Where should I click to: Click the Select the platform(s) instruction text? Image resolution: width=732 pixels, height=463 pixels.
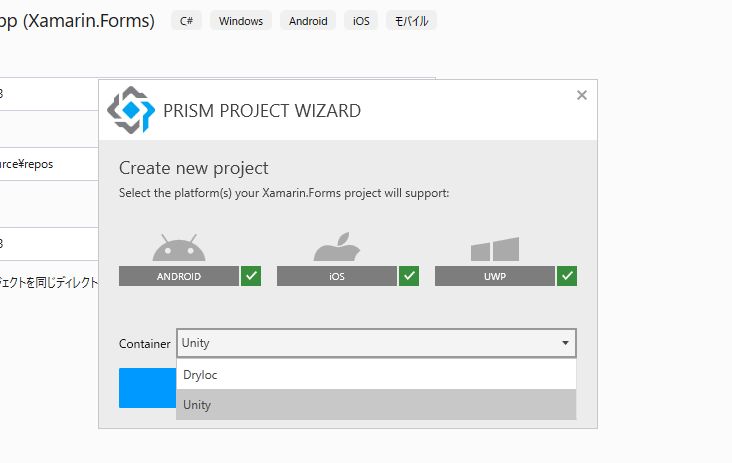click(x=284, y=193)
